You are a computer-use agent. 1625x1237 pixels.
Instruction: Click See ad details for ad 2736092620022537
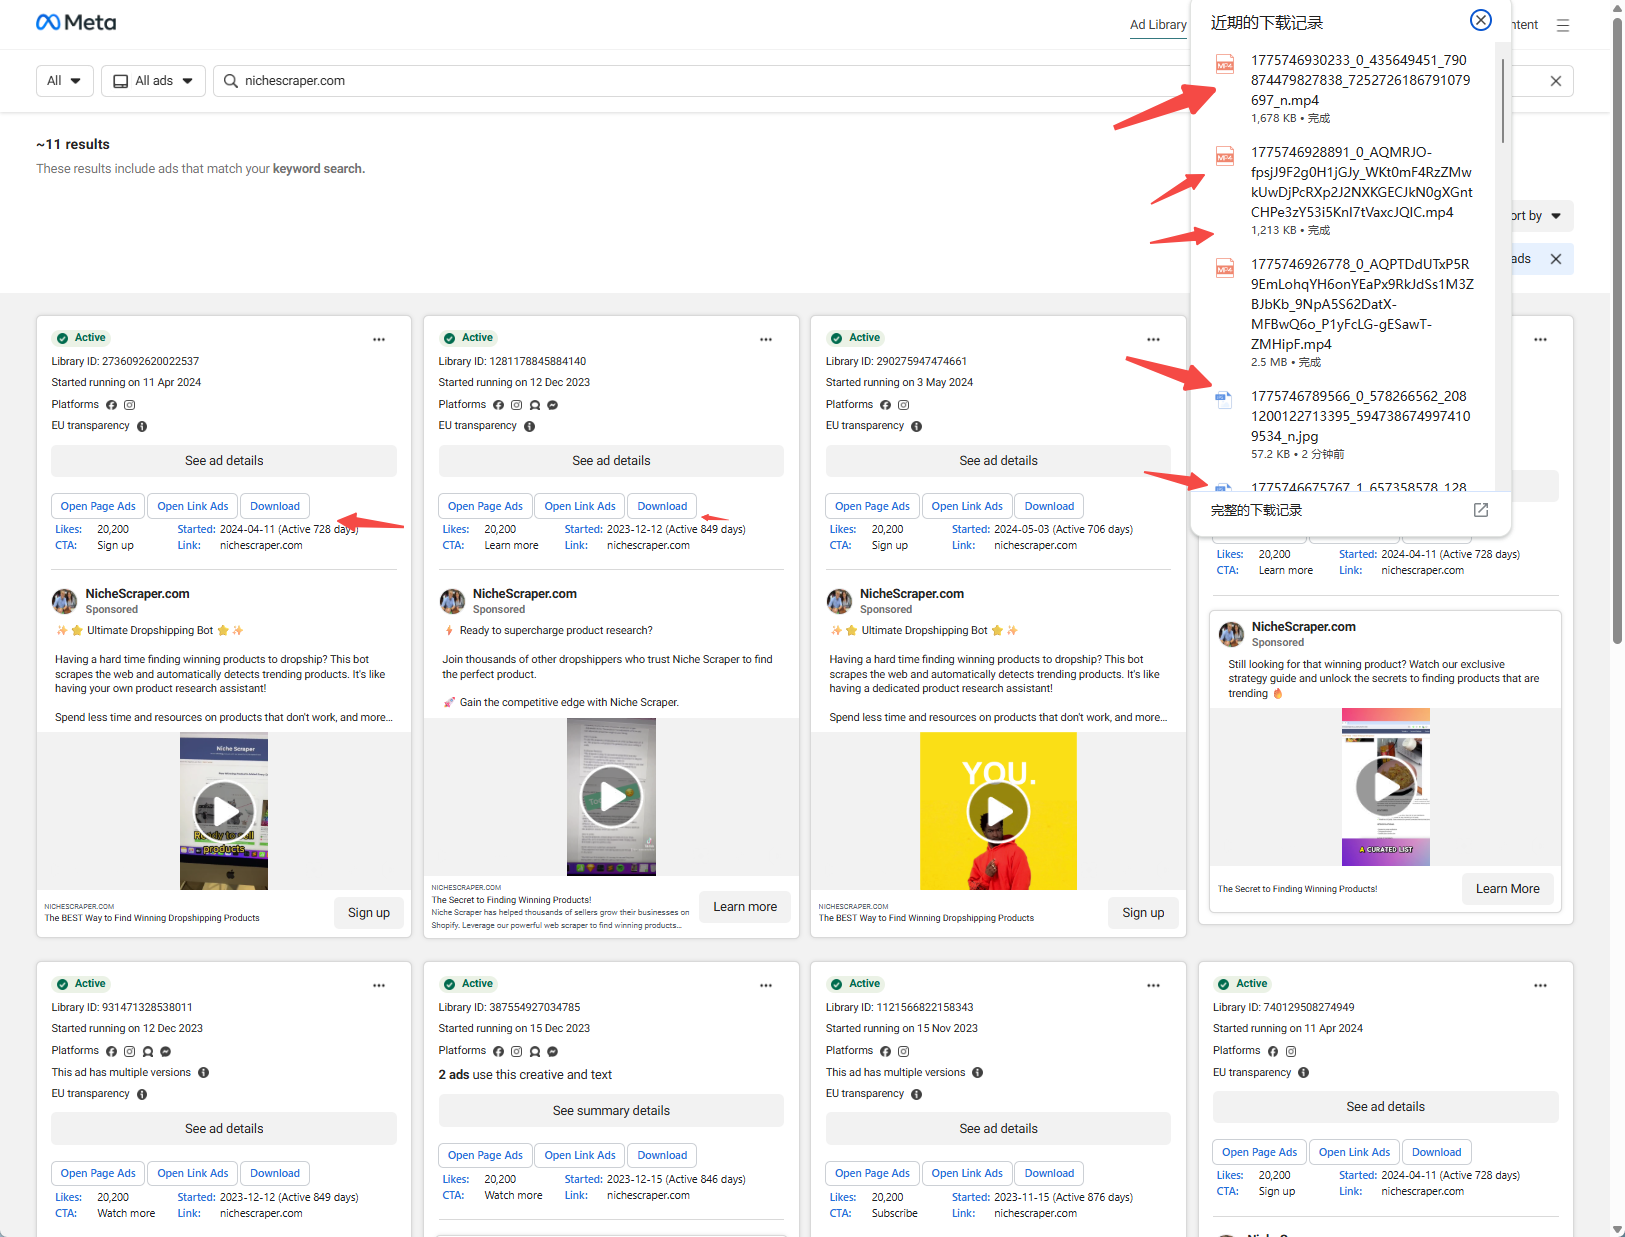click(224, 461)
